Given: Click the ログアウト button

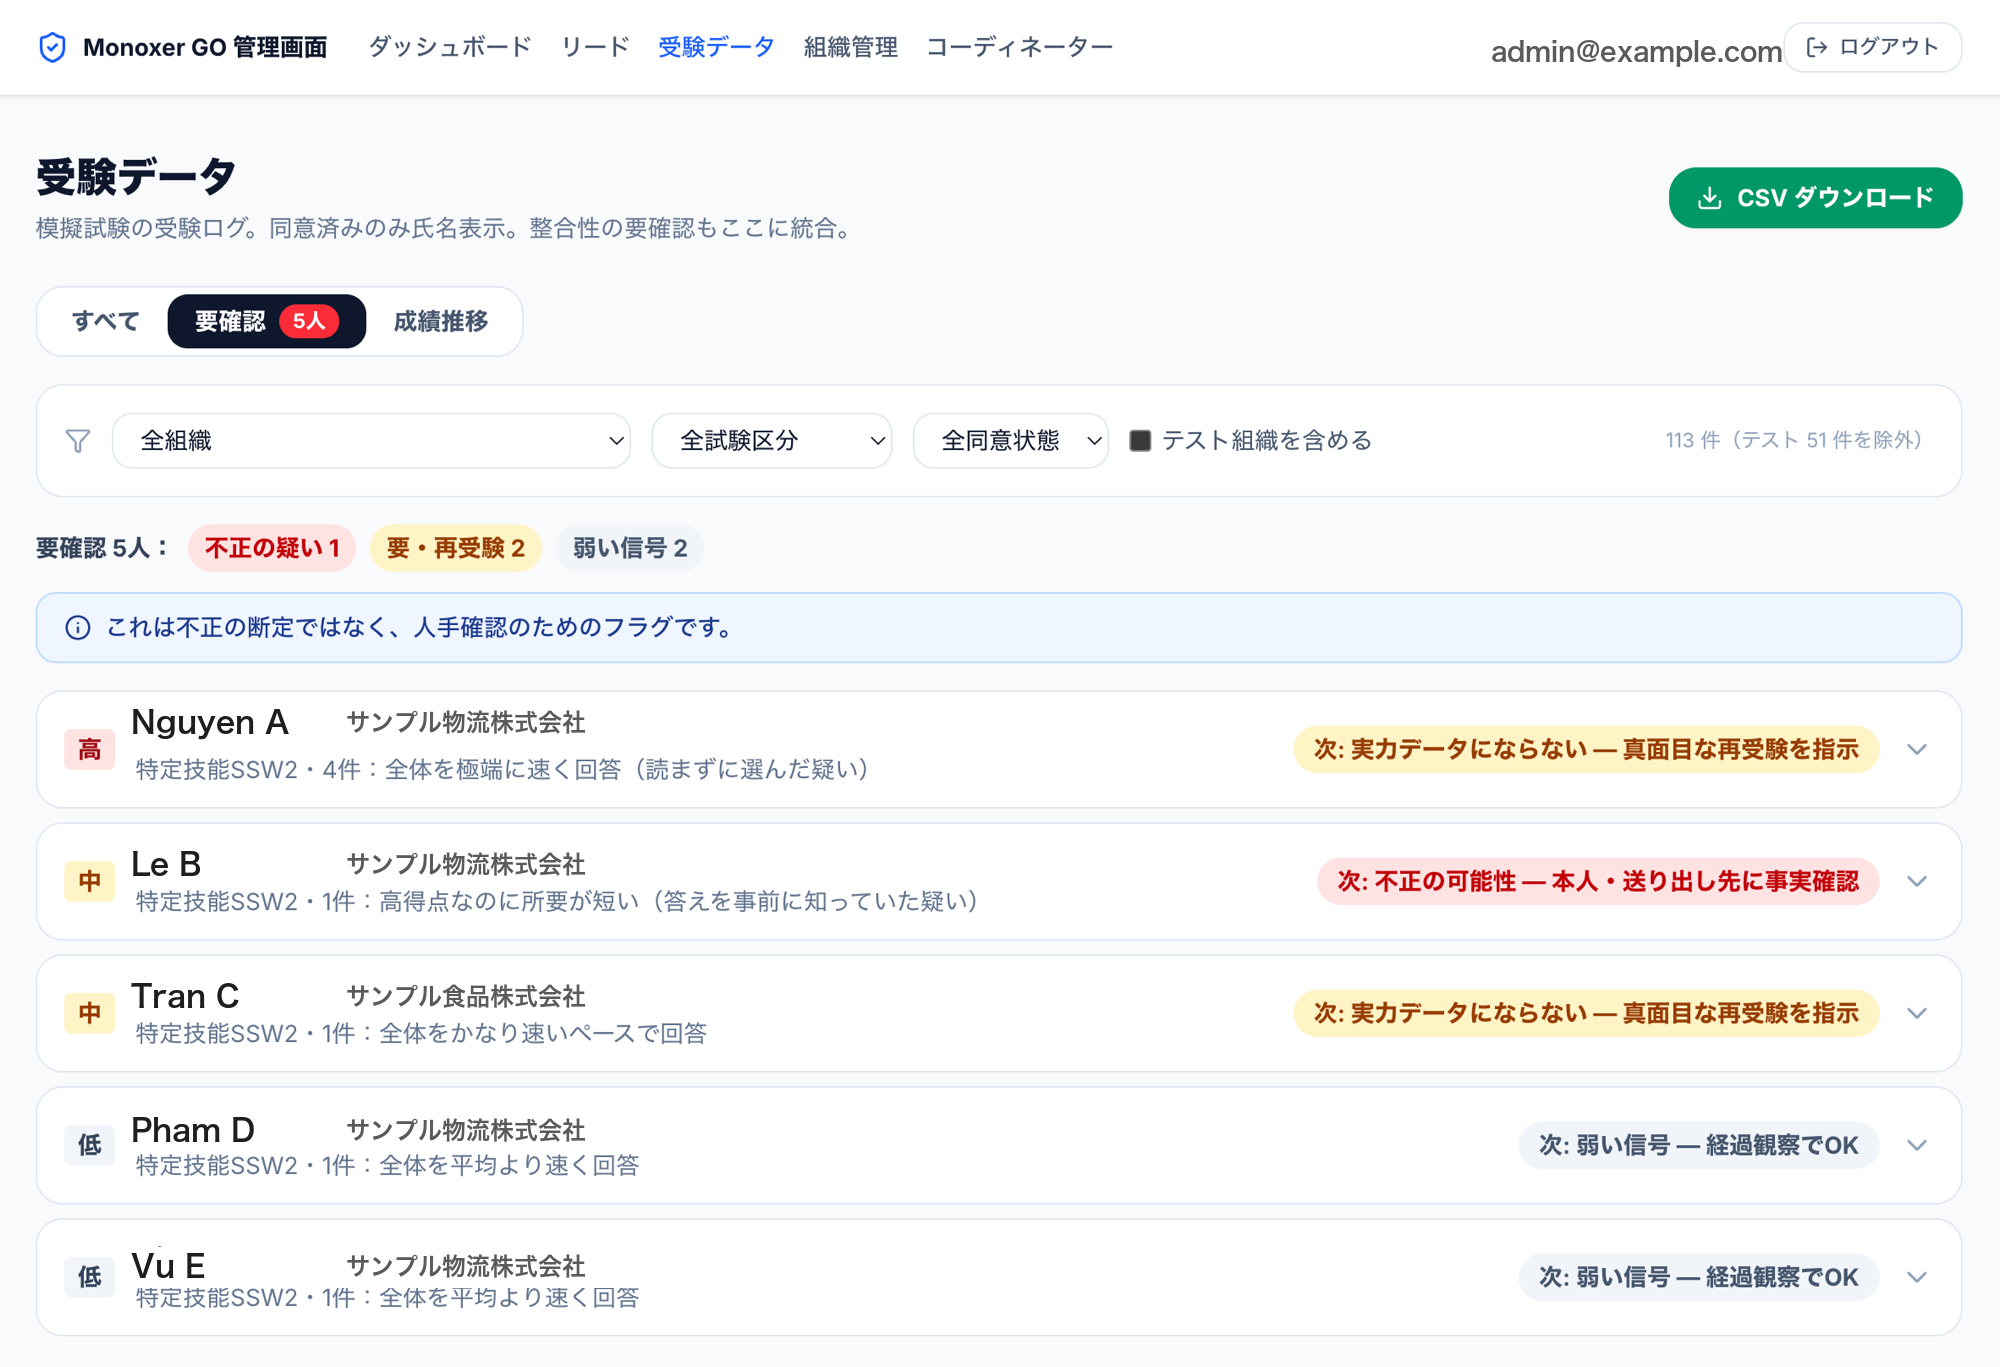Looking at the screenshot, I should click(x=1873, y=47).
